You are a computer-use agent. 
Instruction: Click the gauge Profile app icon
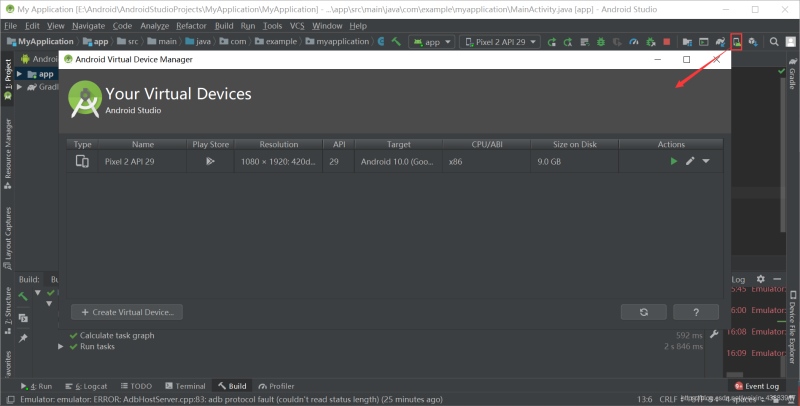click(x=634, y=42)
